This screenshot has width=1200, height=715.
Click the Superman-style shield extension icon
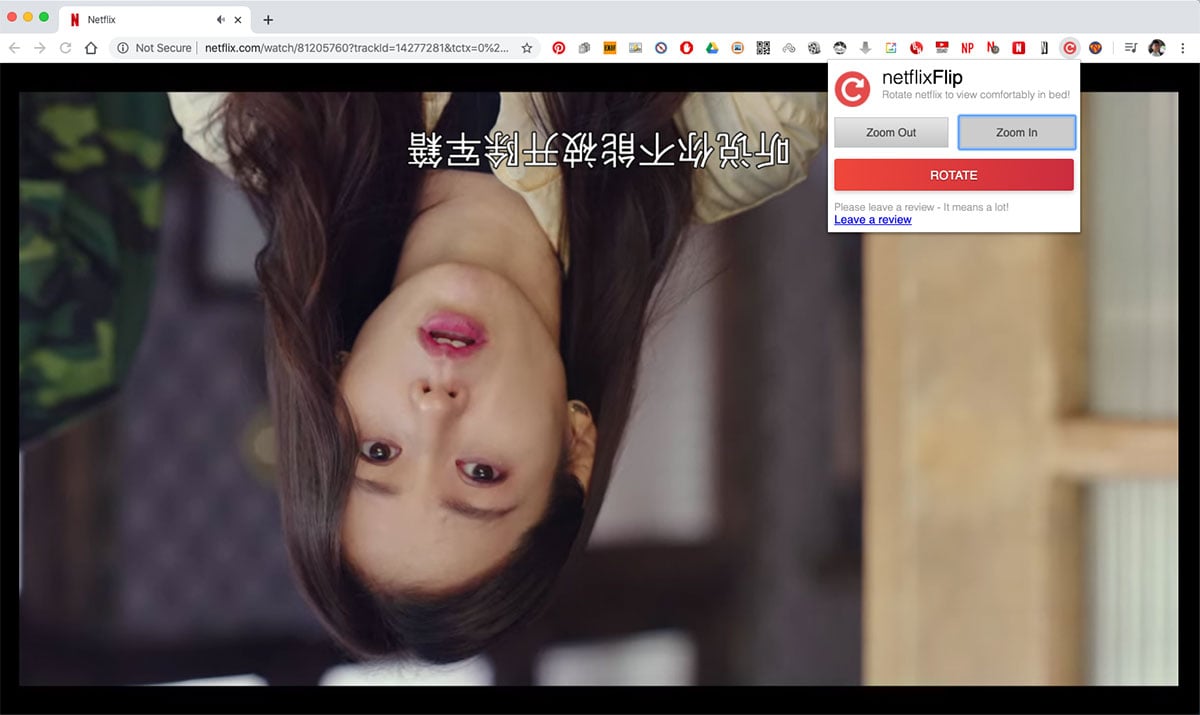coord(1096,47)
